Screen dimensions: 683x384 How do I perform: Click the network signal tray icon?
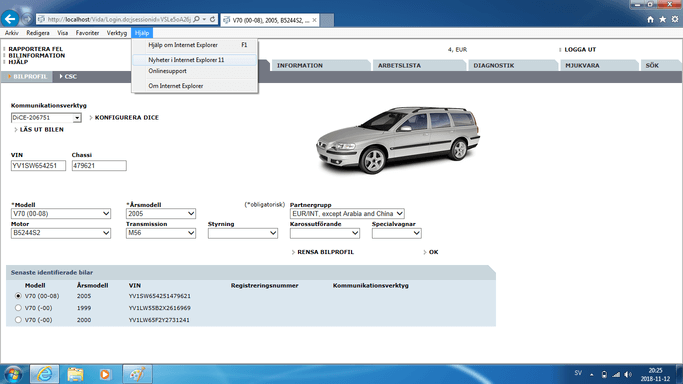point(616,374)
